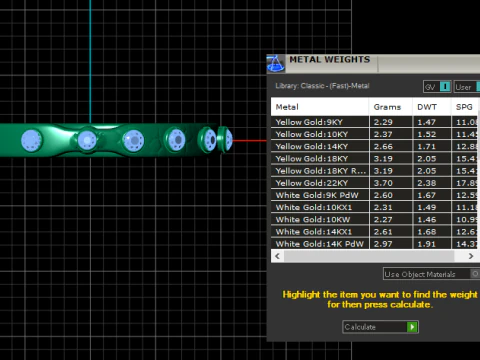The image size is (480, 360).
Task: Click the rightmost blue gem on the ring
Action: (x=229, y=139)
